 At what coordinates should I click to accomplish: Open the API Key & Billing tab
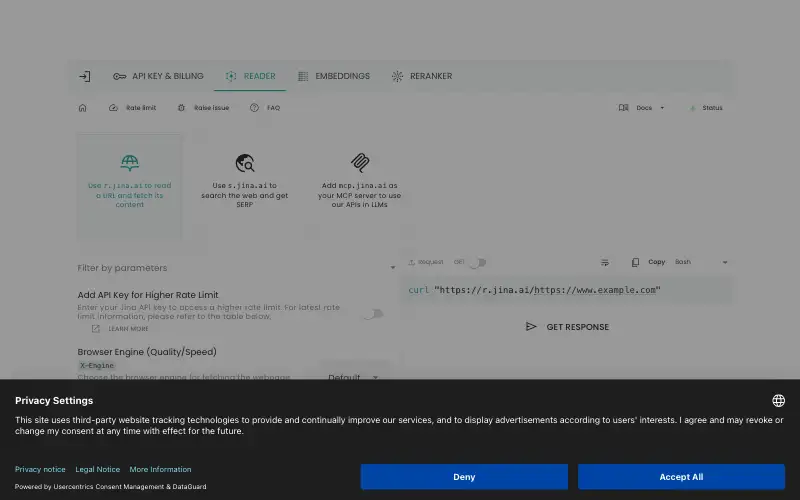pyautogui.click(x=158, y=76)
